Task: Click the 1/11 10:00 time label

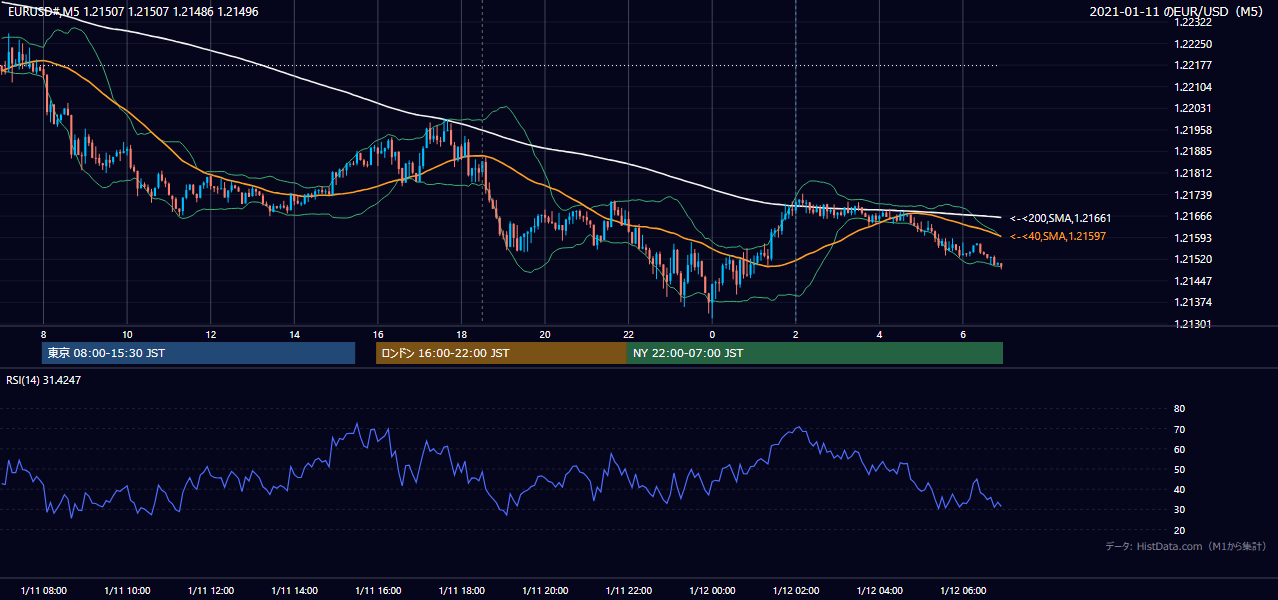Action: click(127, 590)
